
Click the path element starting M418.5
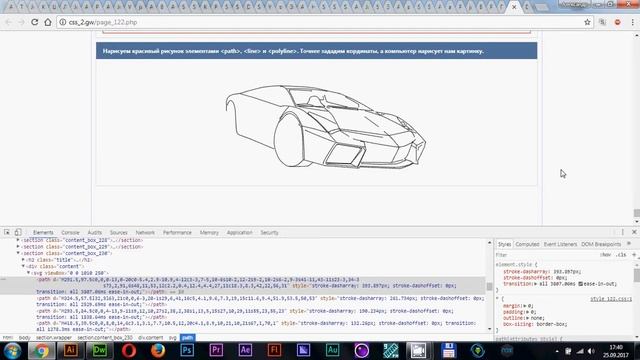coord(256,326)
